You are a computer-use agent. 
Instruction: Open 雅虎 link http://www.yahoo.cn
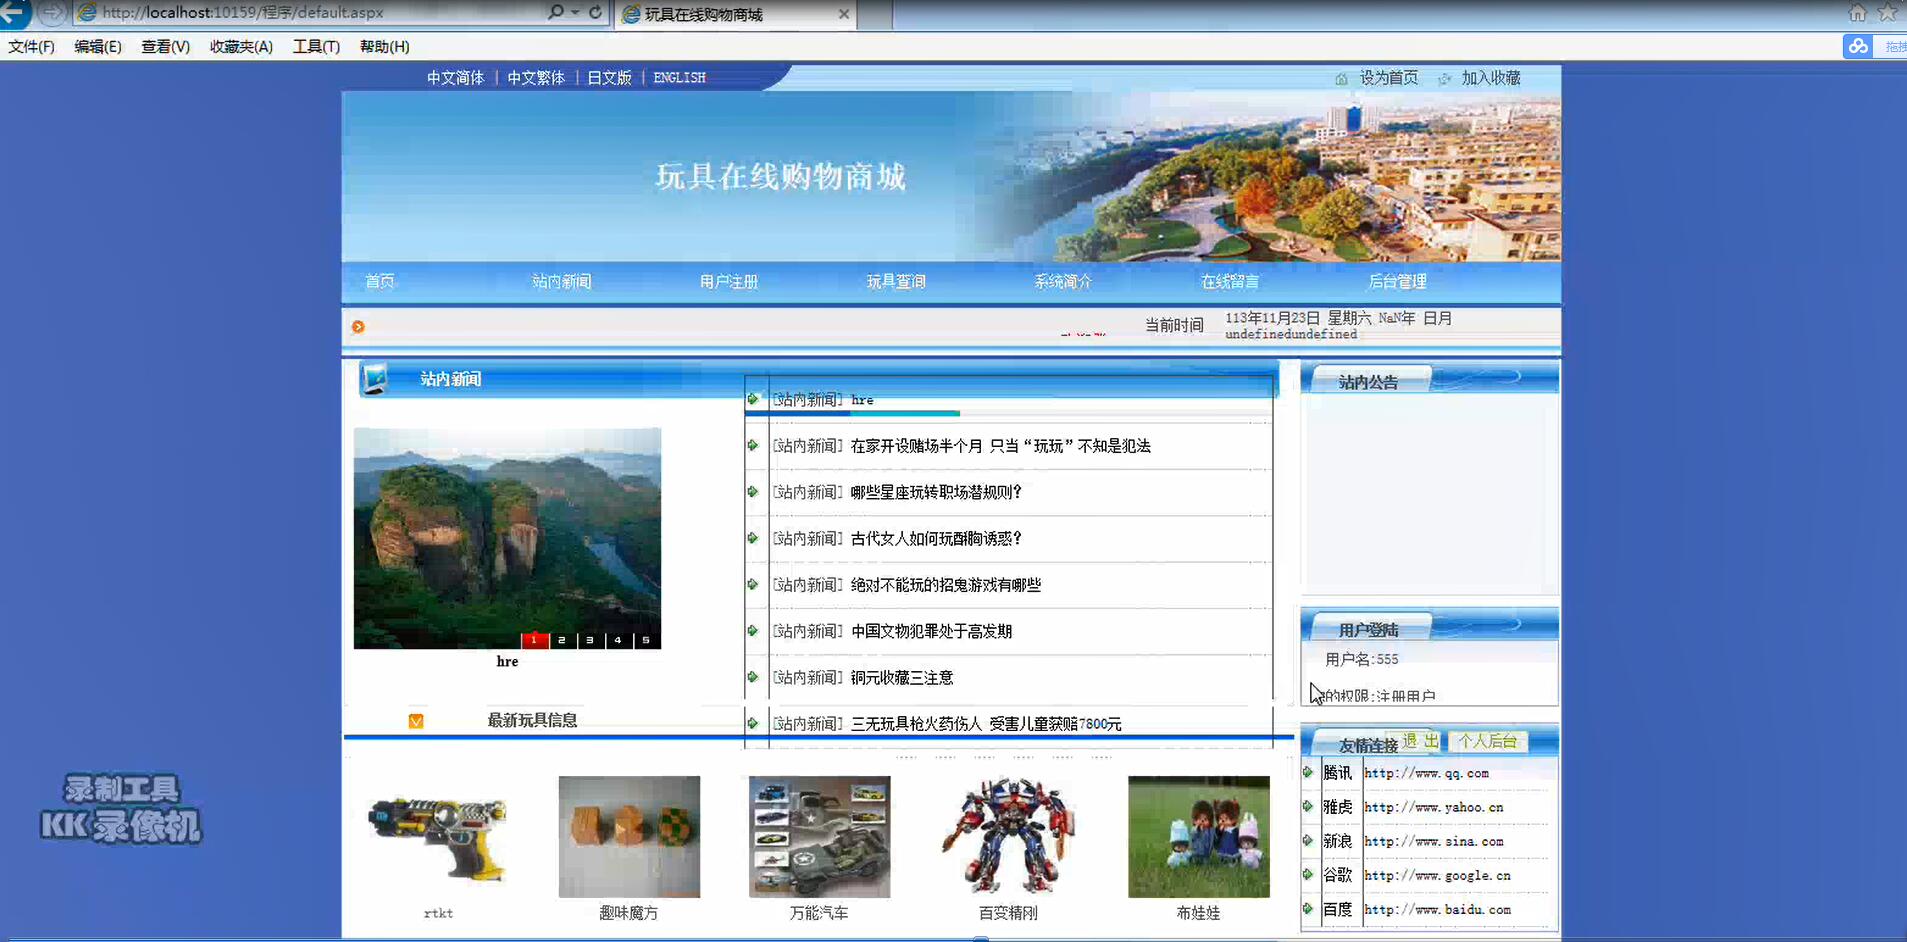[x=1433, y=807]
